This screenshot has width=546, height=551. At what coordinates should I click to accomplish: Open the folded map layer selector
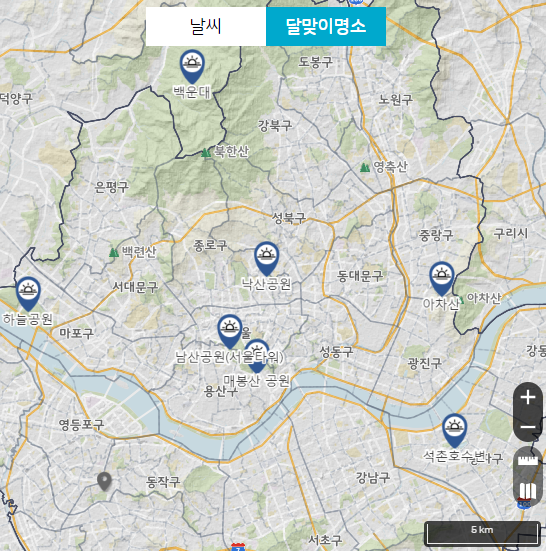point(528,491)
